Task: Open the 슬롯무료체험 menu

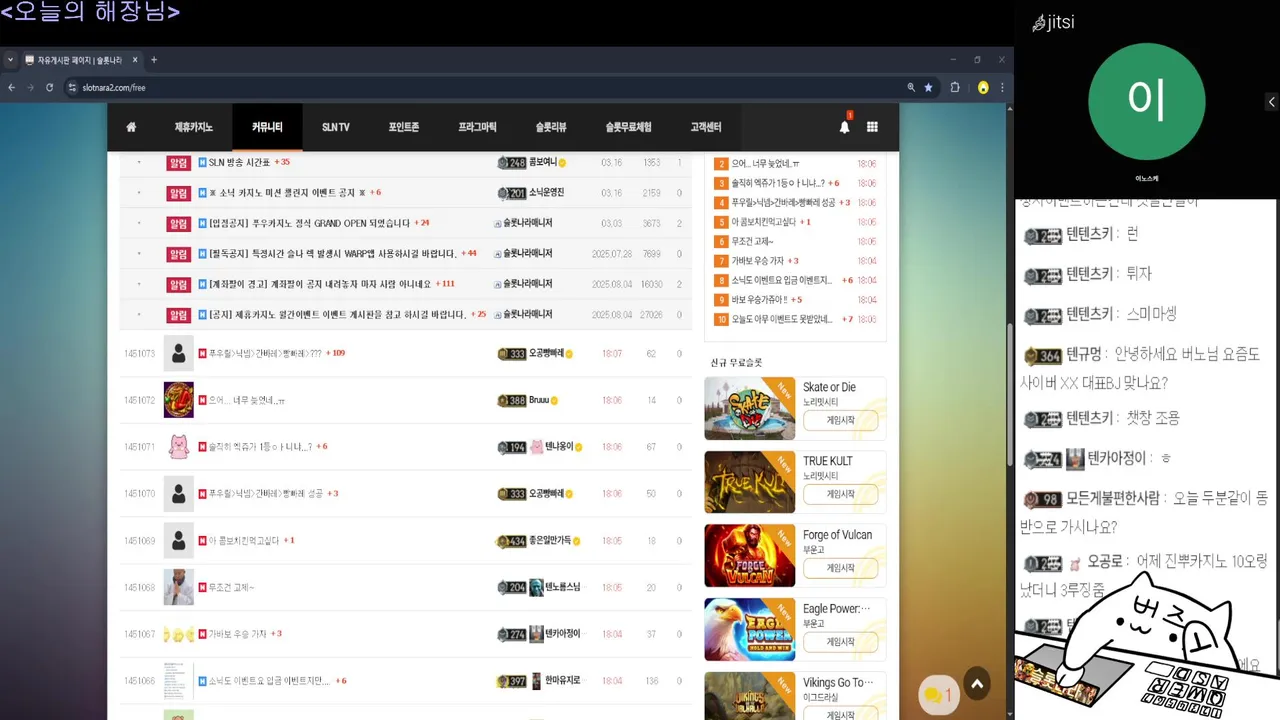Action: [628, 127]
